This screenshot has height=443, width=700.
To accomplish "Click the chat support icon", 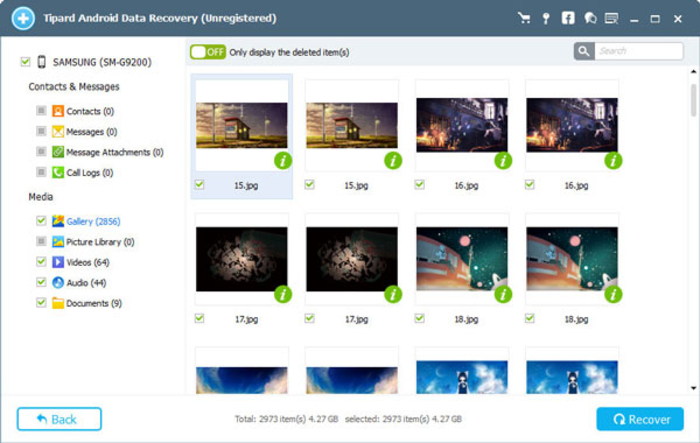I will 590,18.
